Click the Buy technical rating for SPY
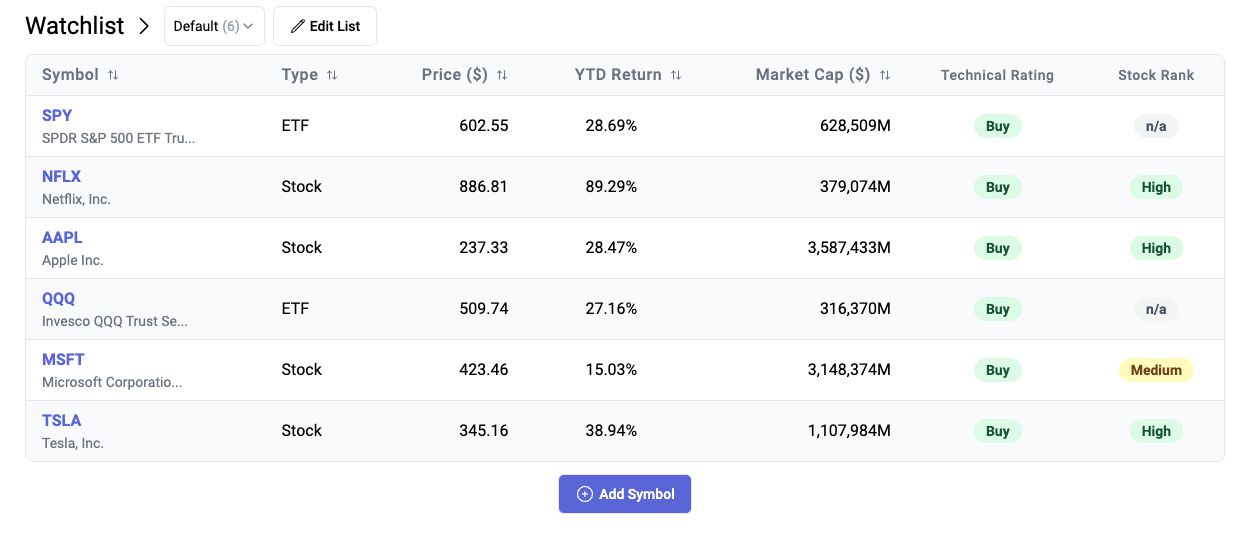The height and width of the screenshot is (536, 1251). [x=997, y=126]
